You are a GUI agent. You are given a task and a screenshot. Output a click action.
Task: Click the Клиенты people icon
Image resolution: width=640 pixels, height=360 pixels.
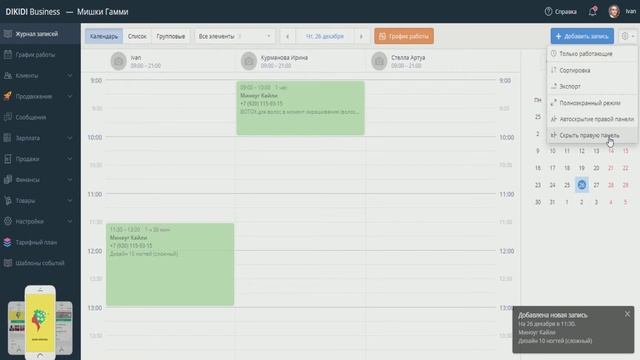pos(7,76)
